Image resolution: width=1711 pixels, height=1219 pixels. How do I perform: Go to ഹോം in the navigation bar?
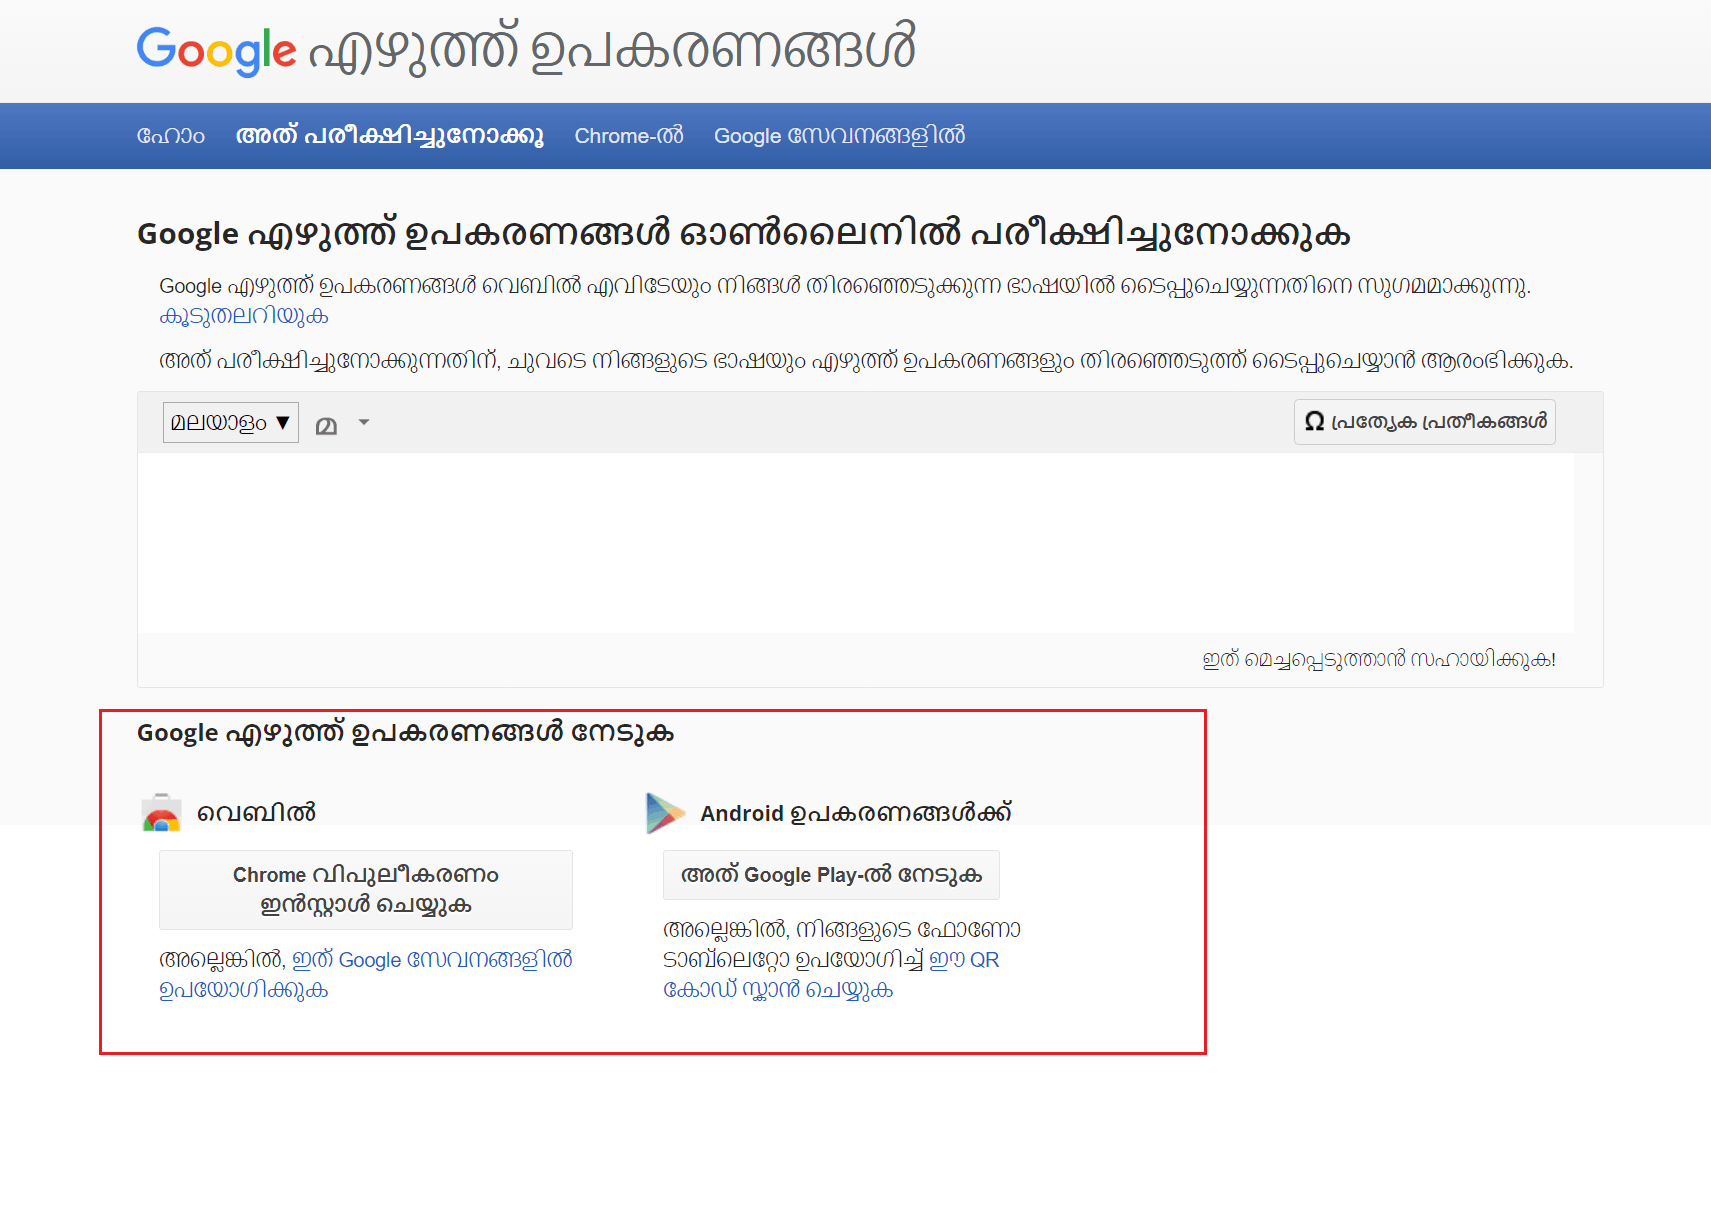point(171,135)
